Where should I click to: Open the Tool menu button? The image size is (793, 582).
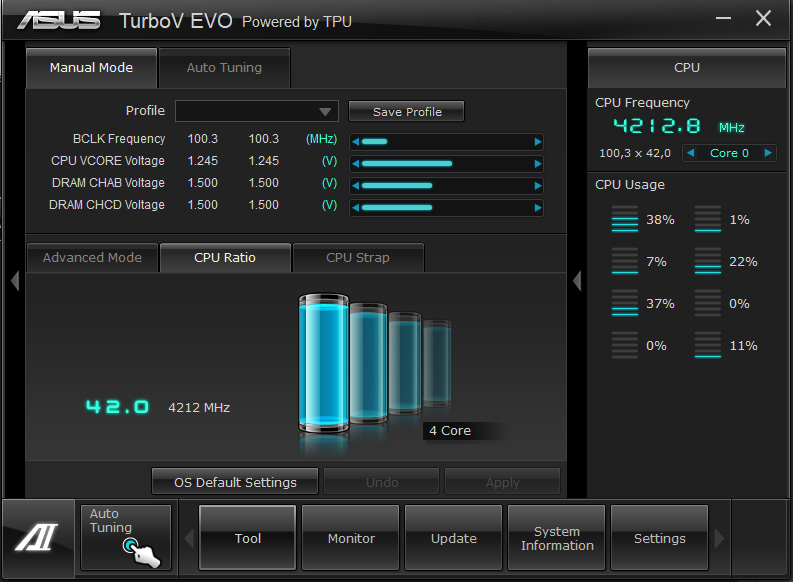coord(247,538)
